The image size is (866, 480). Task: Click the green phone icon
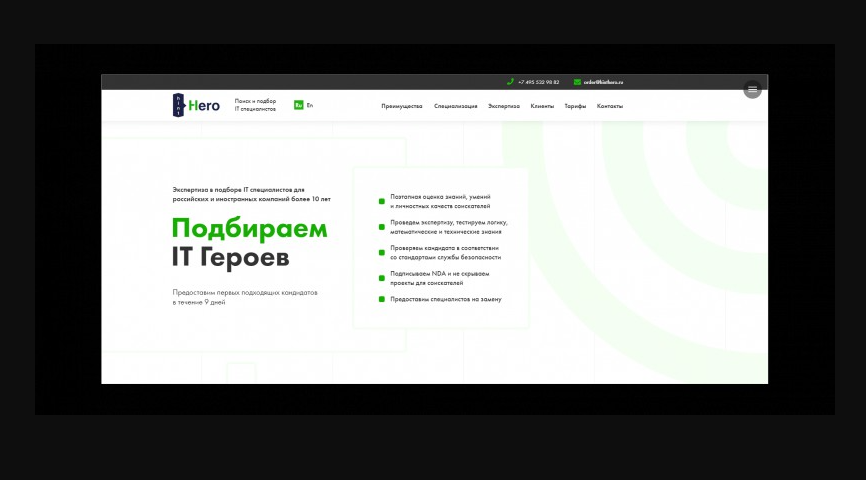tap(510, 82)
